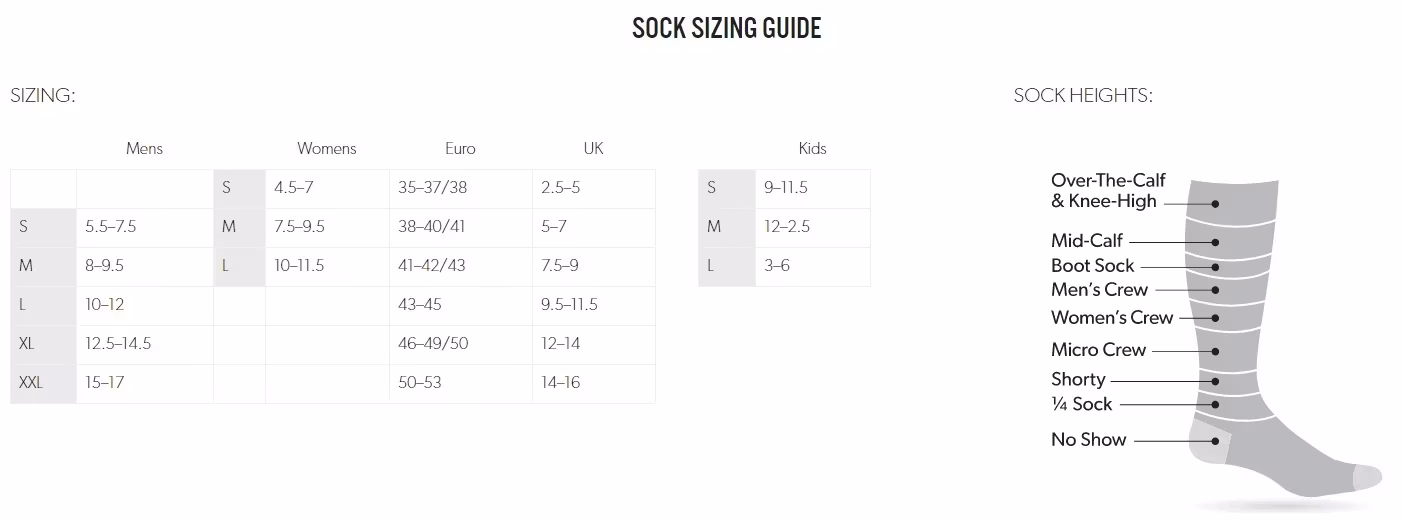
Task: Select the Kids size 12–2.5 cell
Action: pos(787,227)
